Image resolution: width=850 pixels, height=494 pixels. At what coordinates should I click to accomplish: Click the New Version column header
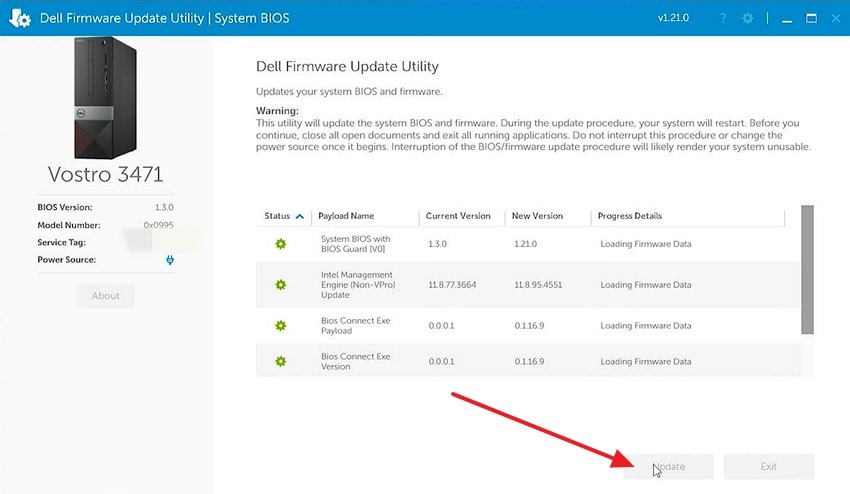coord(537,216)
